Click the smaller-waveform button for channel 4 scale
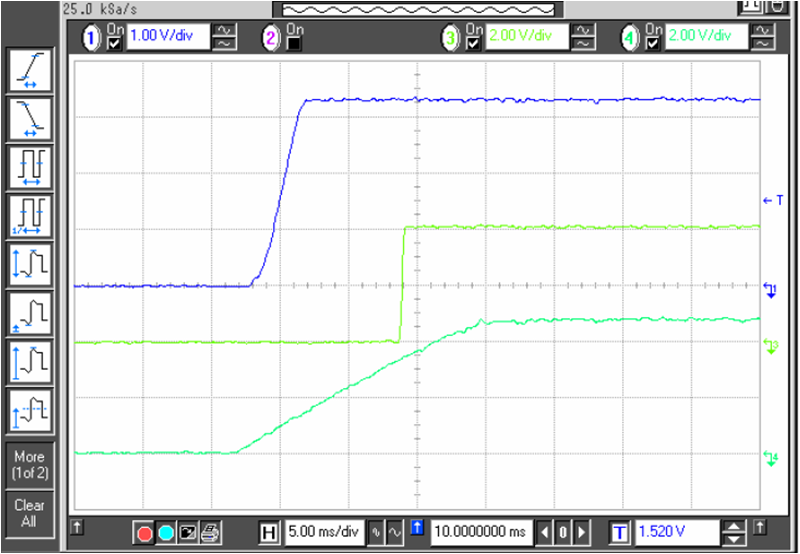 click(x=763, y=43)
